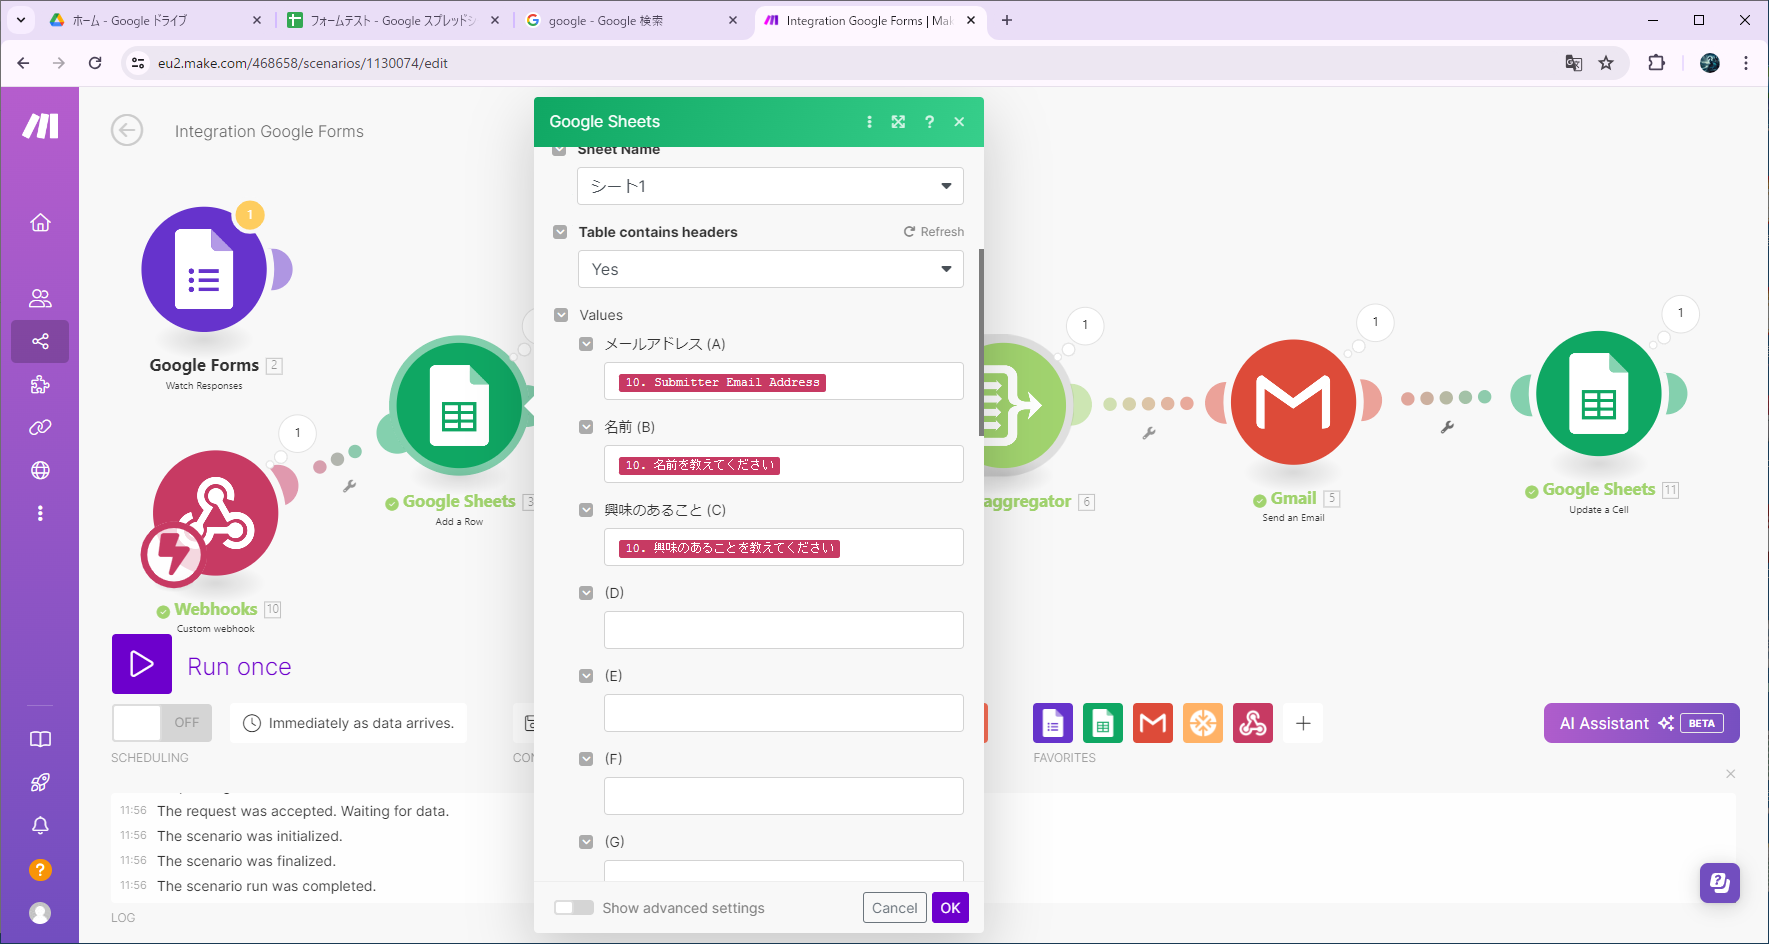Select the Google Sheets Update a Cell module
This screenshot has height=944, width=1769.
(1598, 394)
